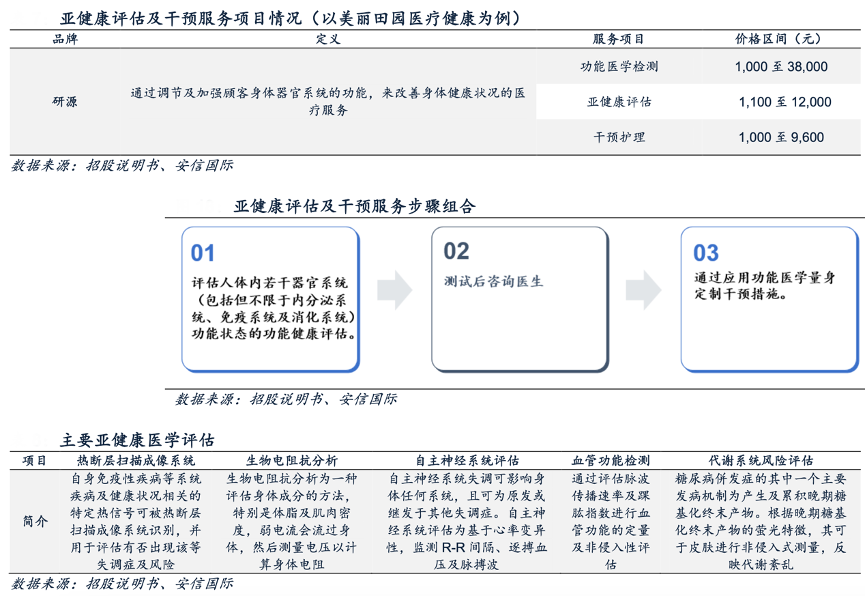
Task: Click the 品牌 column header
Action: 65,39
